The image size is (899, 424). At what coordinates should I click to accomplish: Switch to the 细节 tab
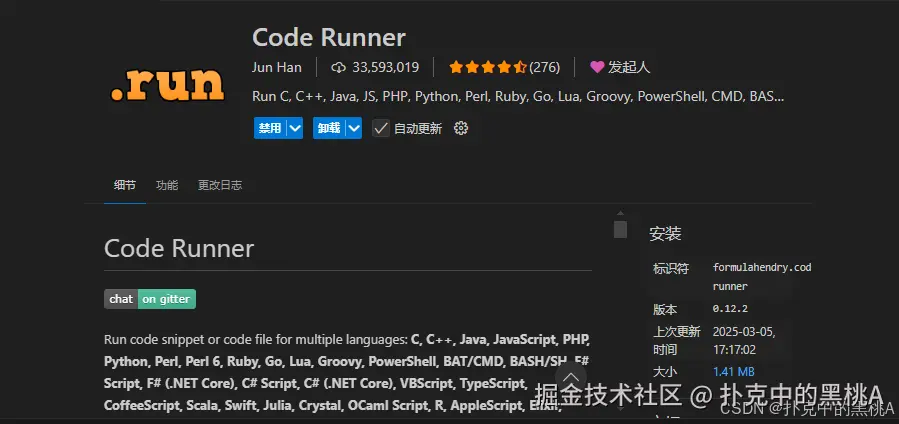[125, 185]
